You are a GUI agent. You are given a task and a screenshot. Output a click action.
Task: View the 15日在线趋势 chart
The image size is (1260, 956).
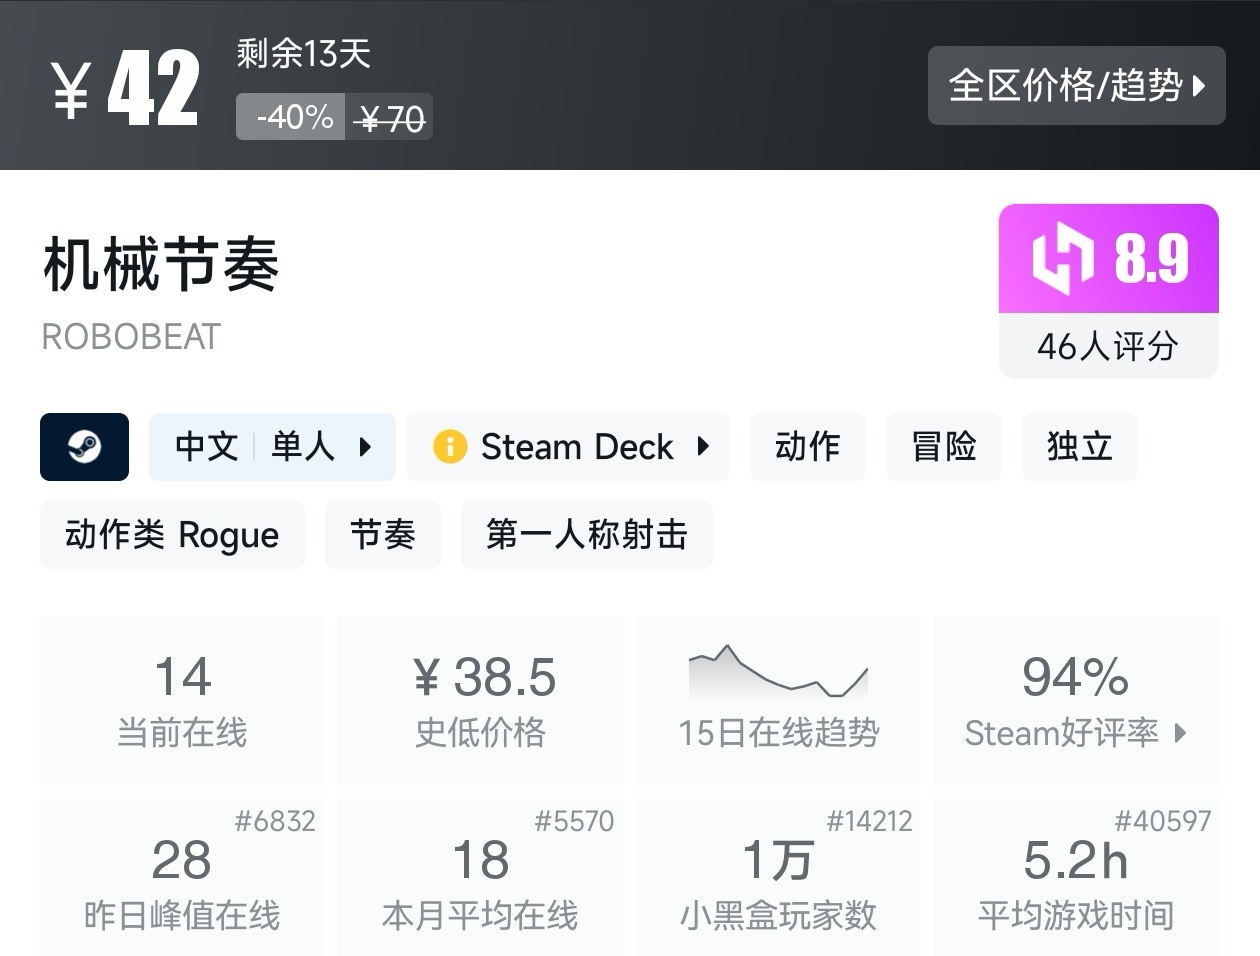(778, 700)
